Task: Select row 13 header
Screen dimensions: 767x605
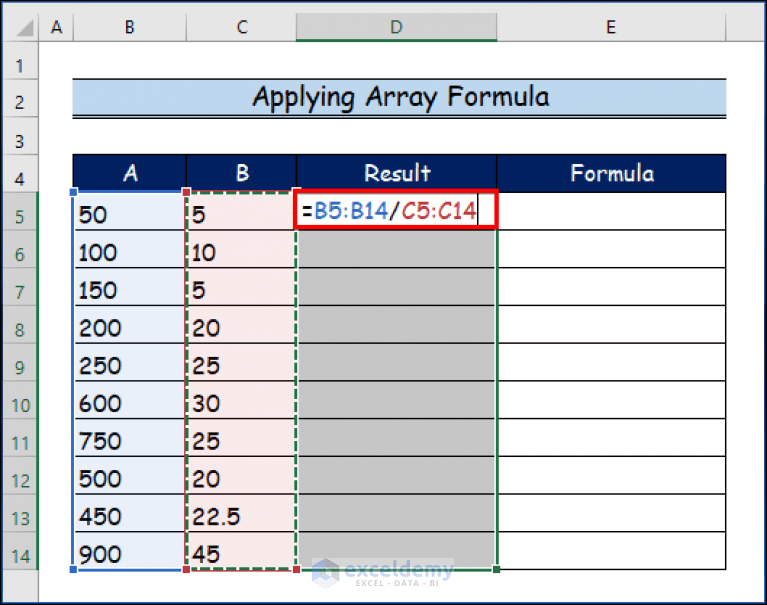Action: coord(20,513)
